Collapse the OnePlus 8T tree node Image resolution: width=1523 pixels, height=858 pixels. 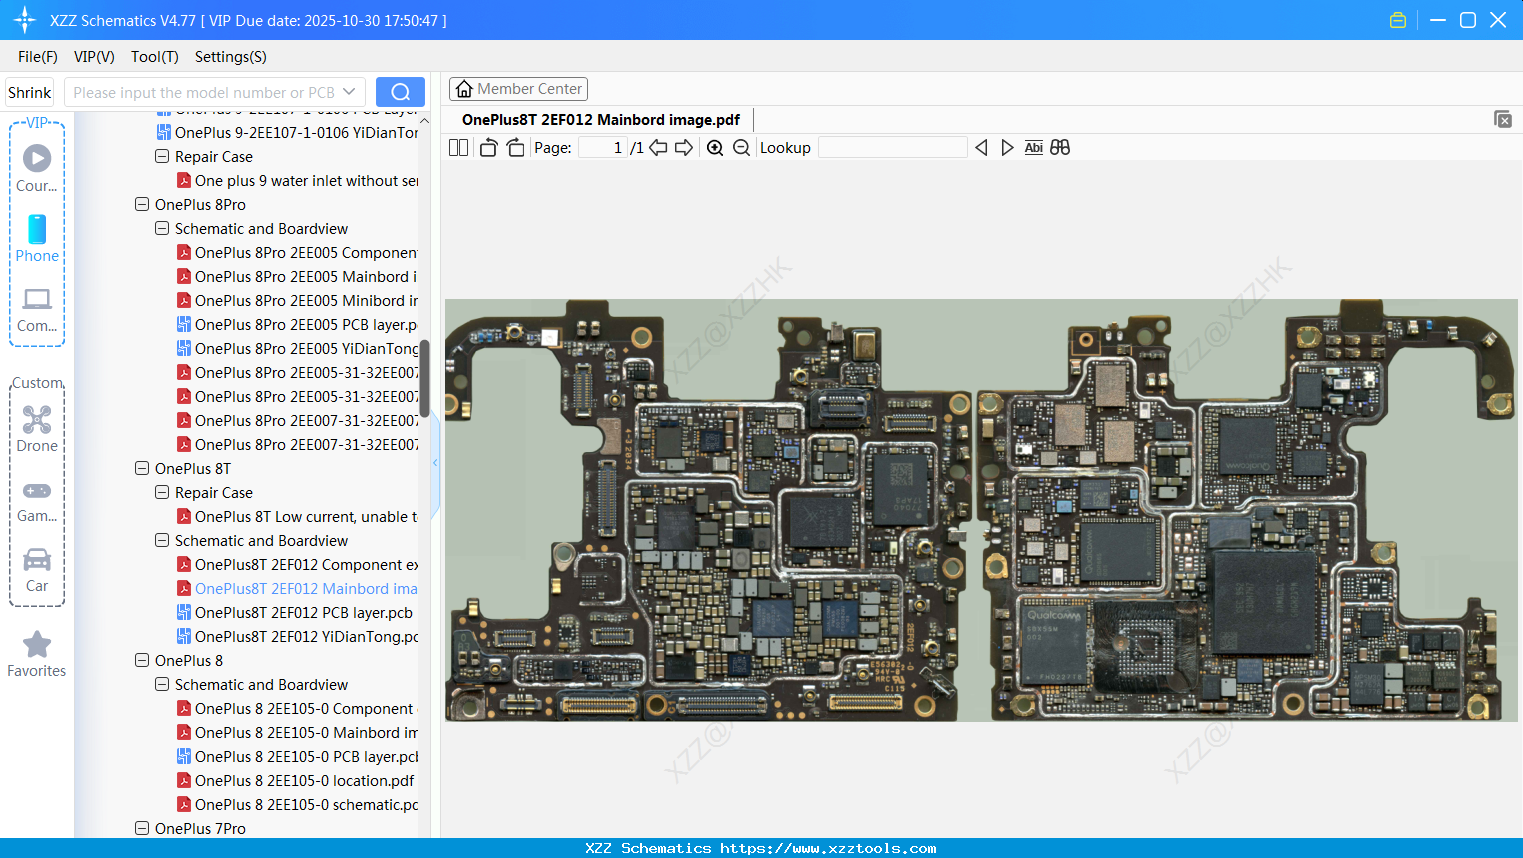coord(142,468)
